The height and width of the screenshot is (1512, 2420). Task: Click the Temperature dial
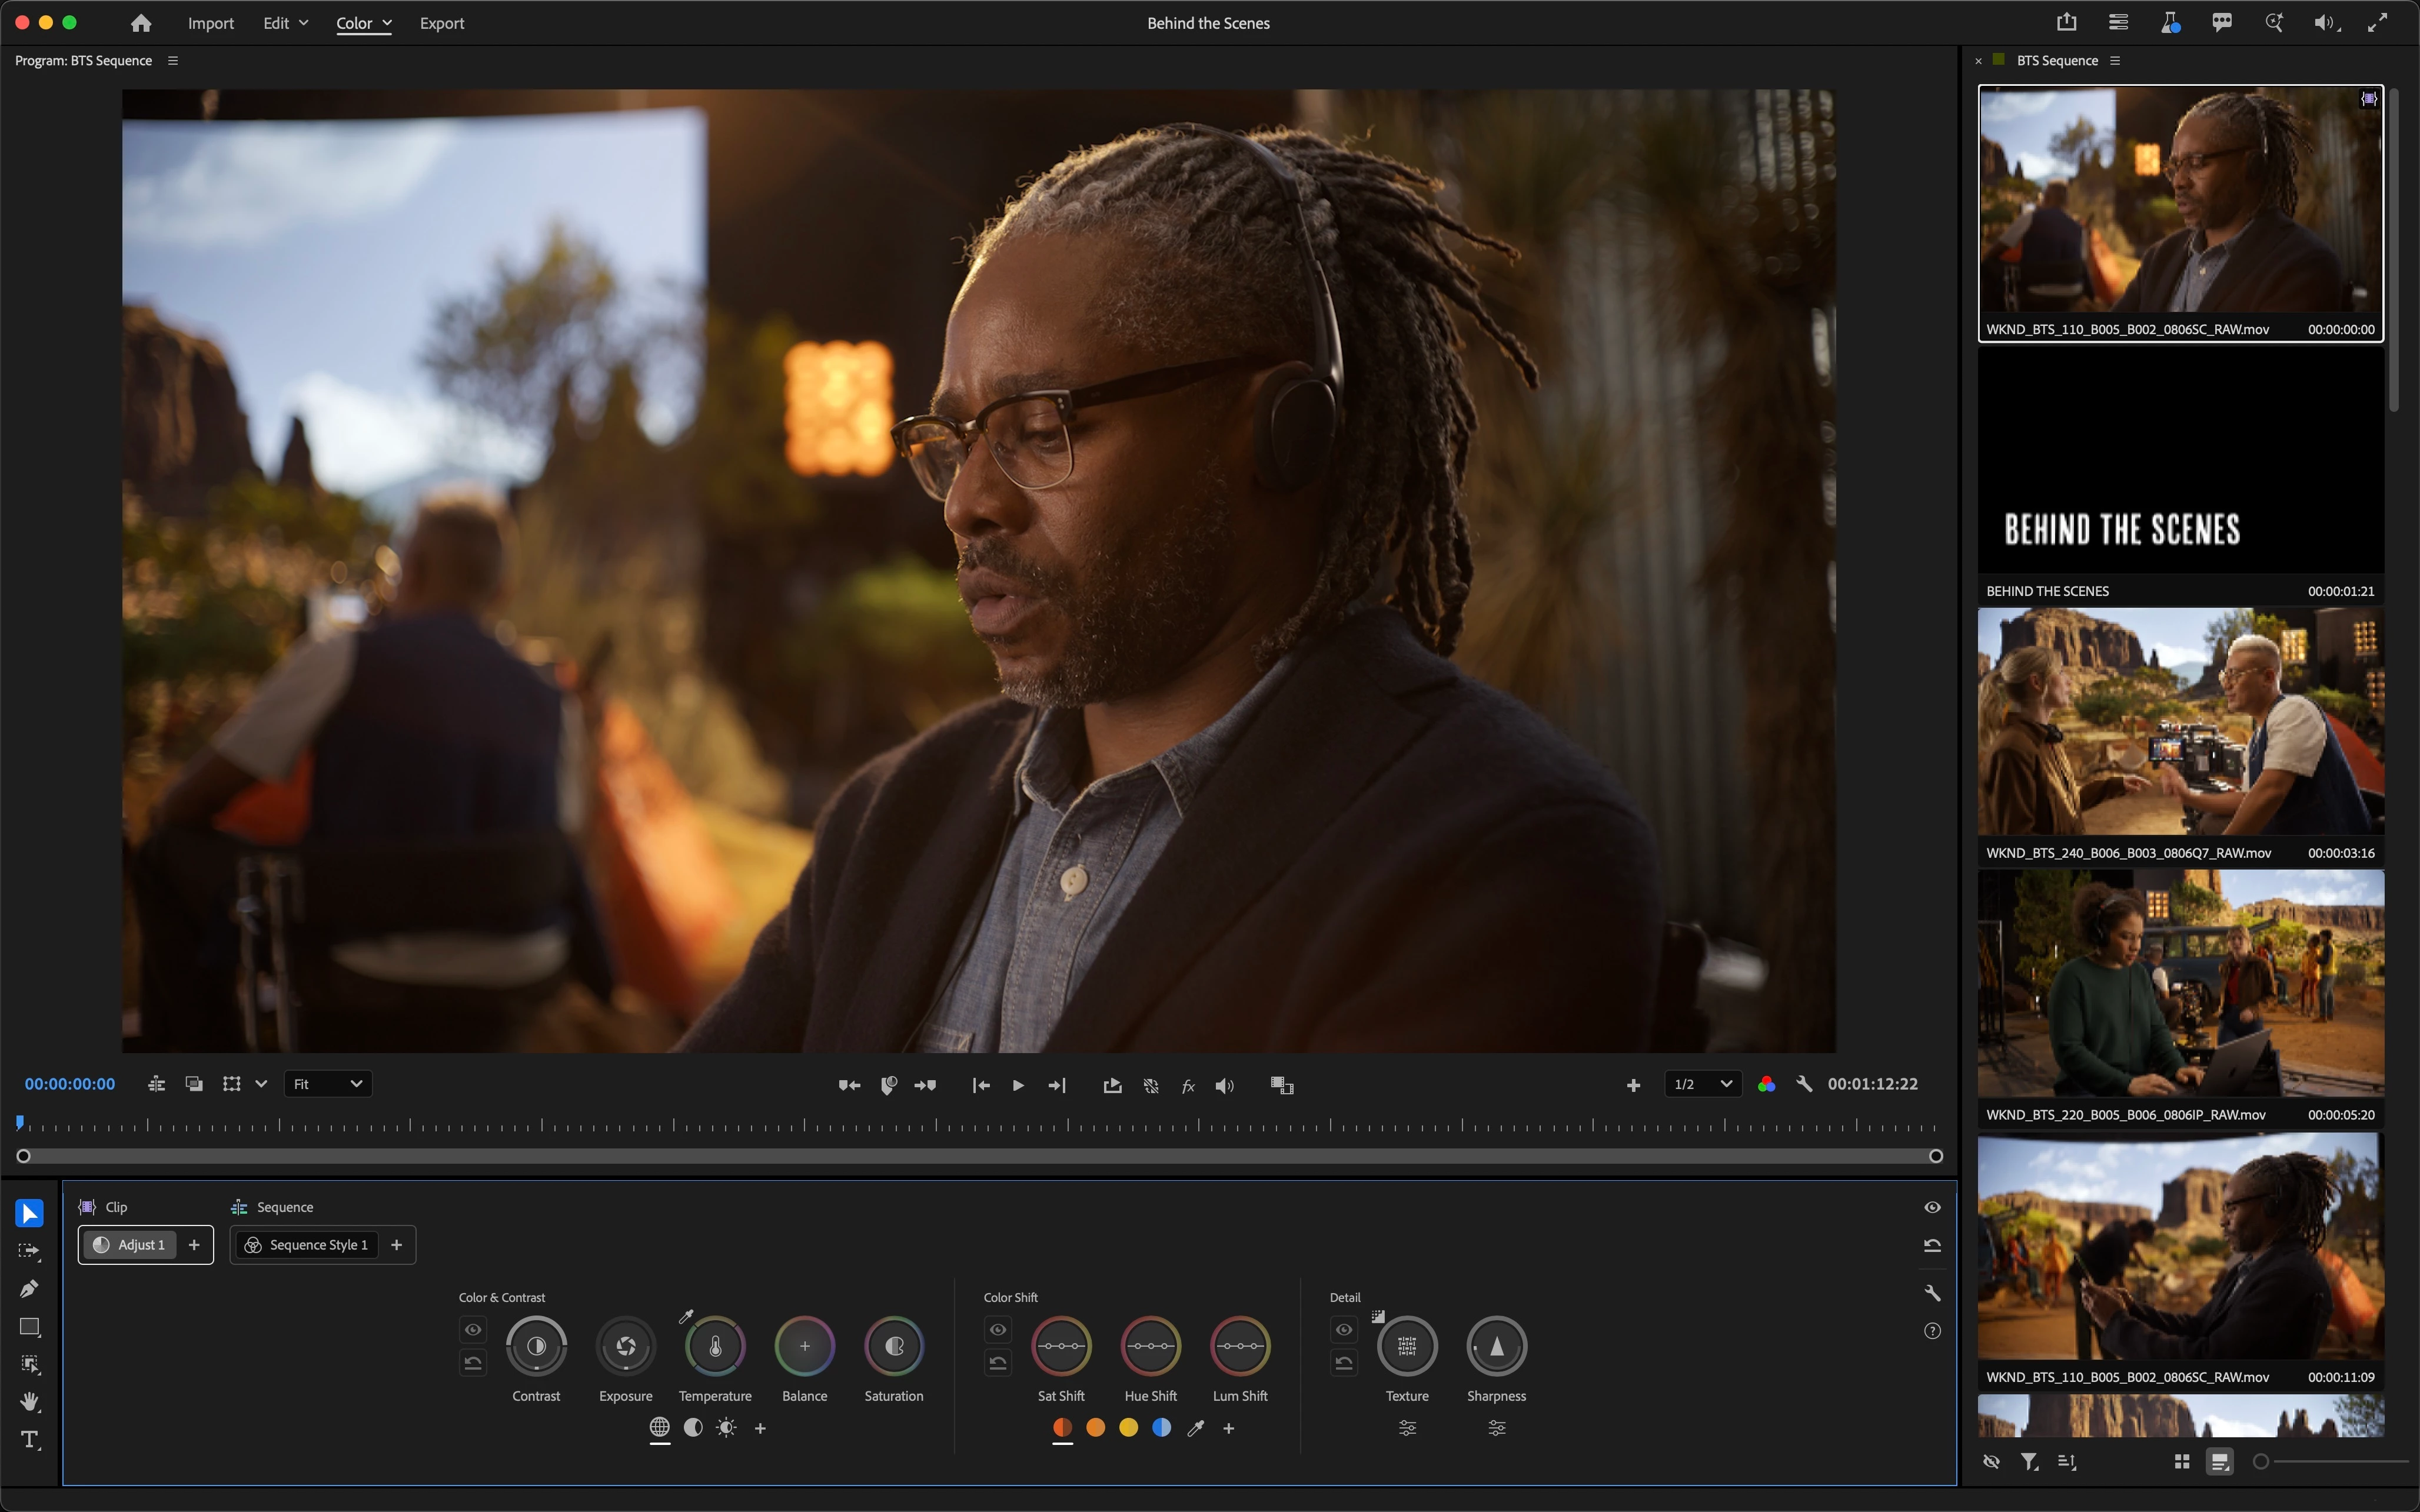715,1346
